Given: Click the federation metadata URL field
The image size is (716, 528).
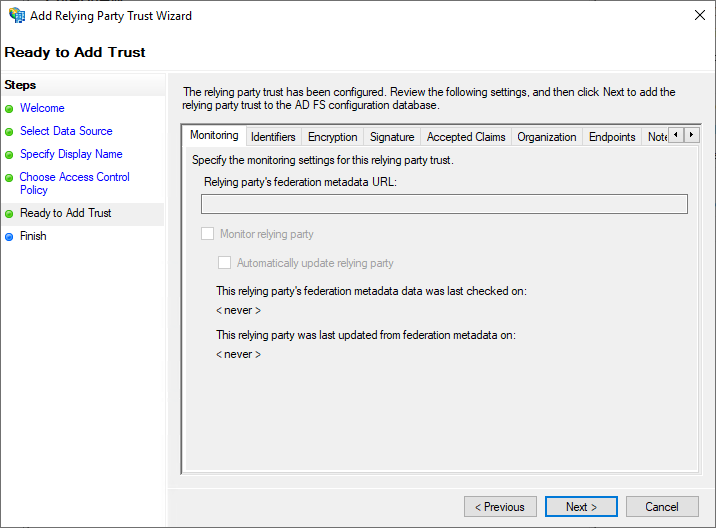Looking at the screenshot, I should coord(444,204).
